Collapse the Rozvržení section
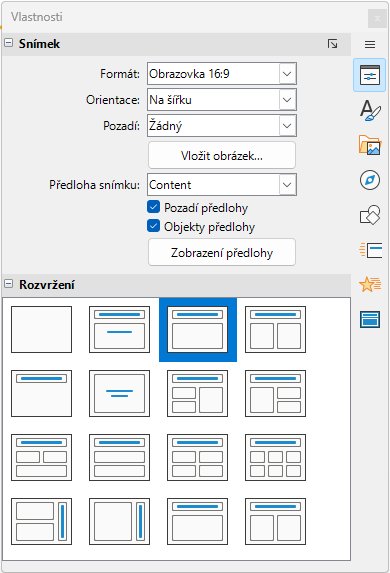This screenshot has width=390, height=573. [x=8, y=284]
